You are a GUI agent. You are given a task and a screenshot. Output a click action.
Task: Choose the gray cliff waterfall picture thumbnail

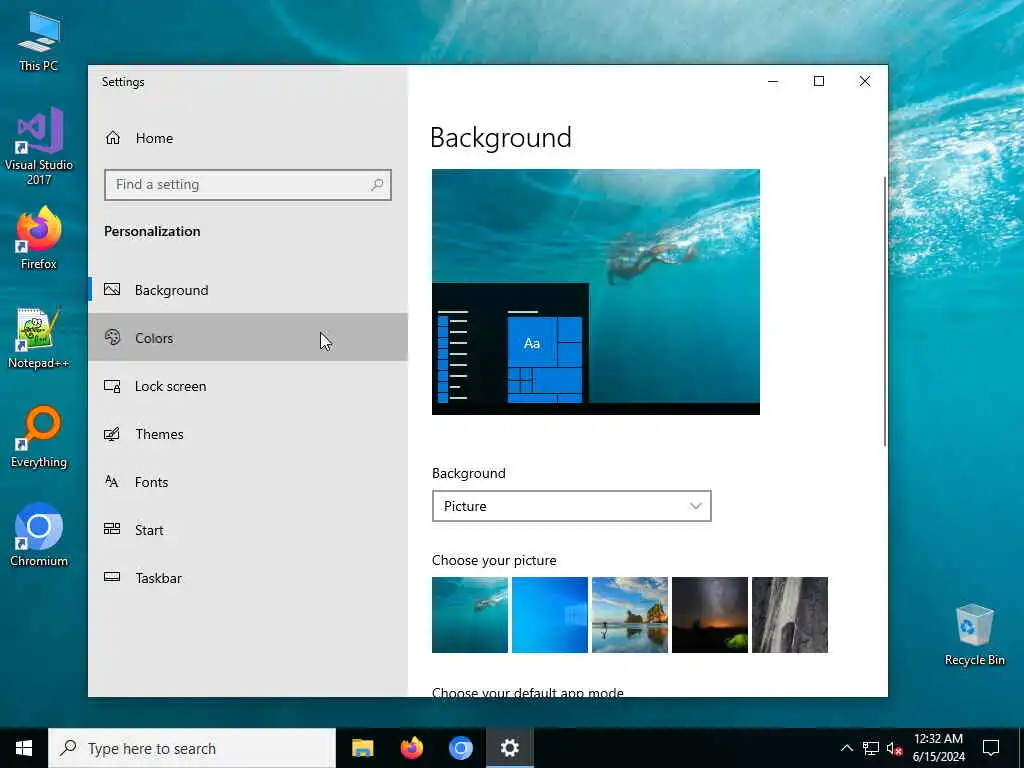tap(790, 615)
